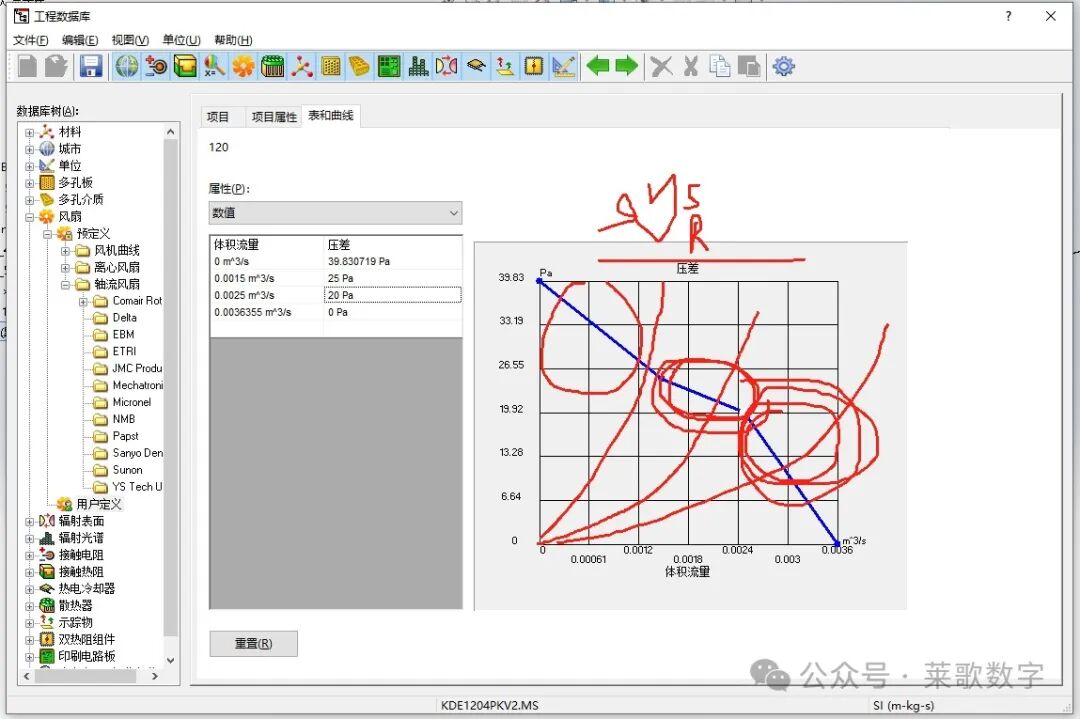Click the perforated plate toolbar icon
1080x719 pixels.
tap(333, 66)
